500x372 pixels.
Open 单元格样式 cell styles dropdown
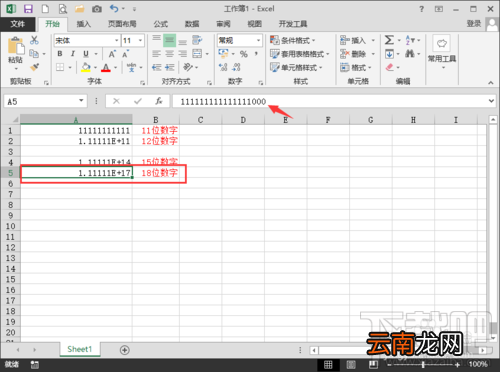296,68
